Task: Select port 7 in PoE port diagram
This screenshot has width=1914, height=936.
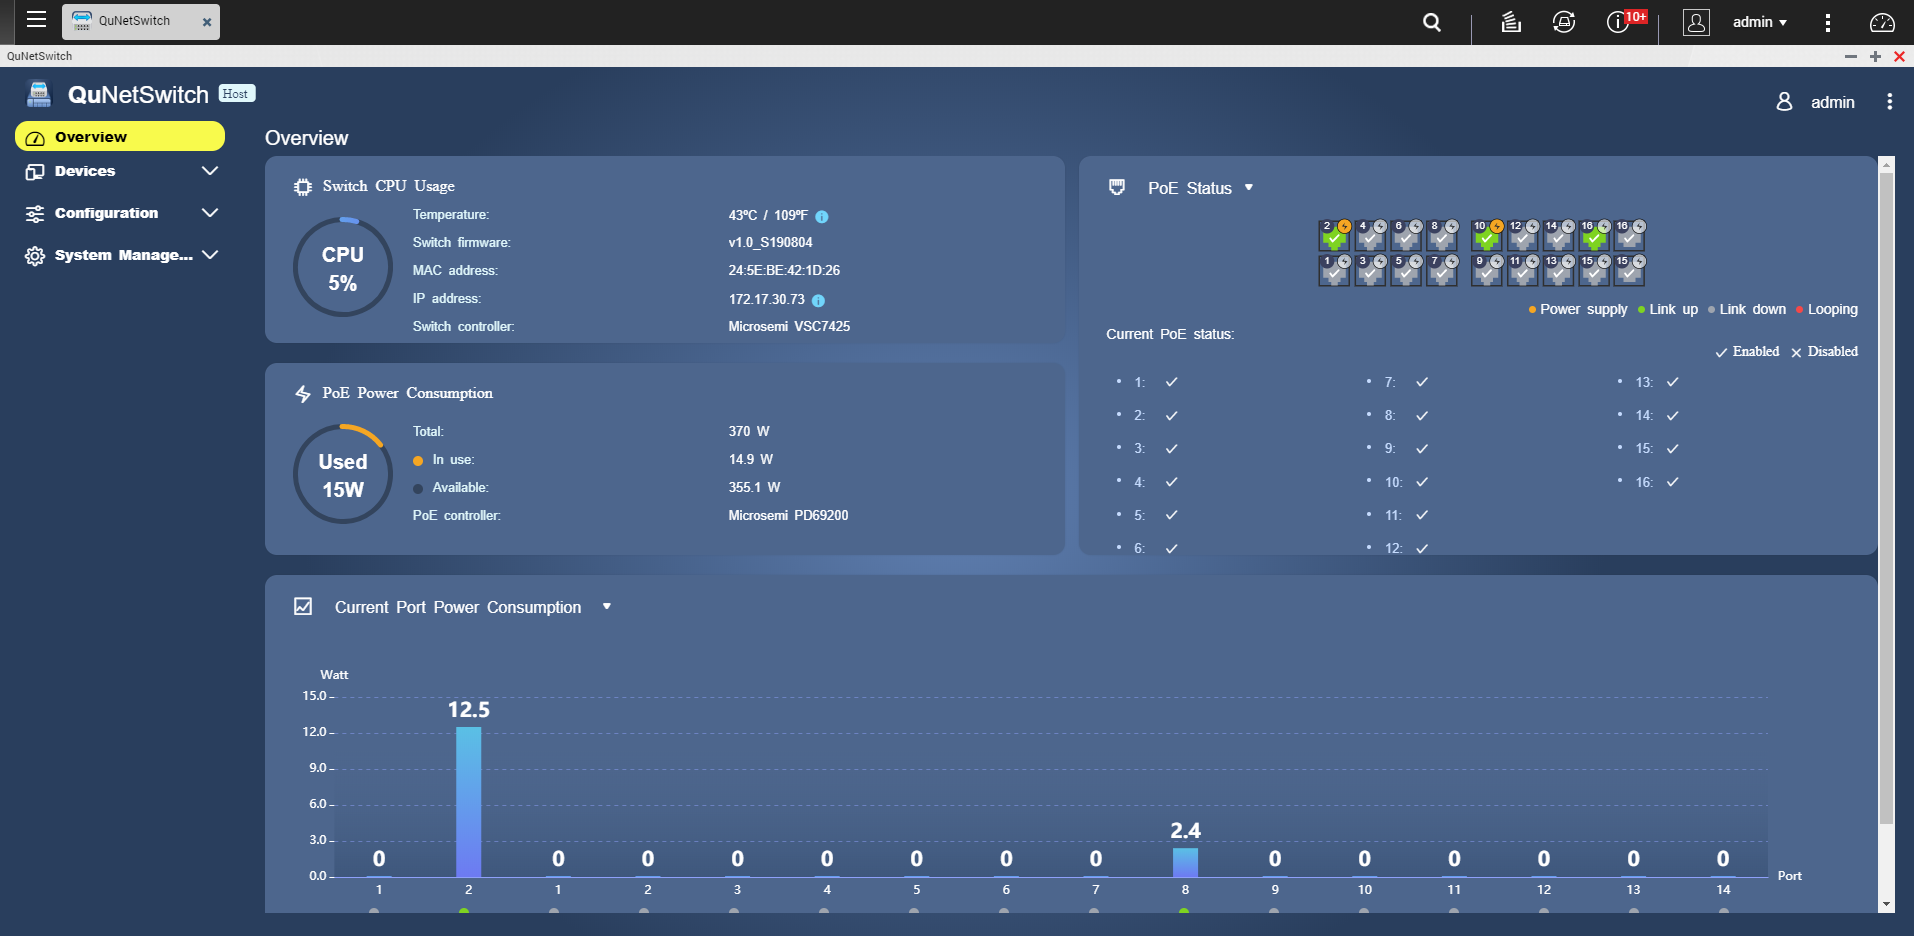Action: (1441, 270)
